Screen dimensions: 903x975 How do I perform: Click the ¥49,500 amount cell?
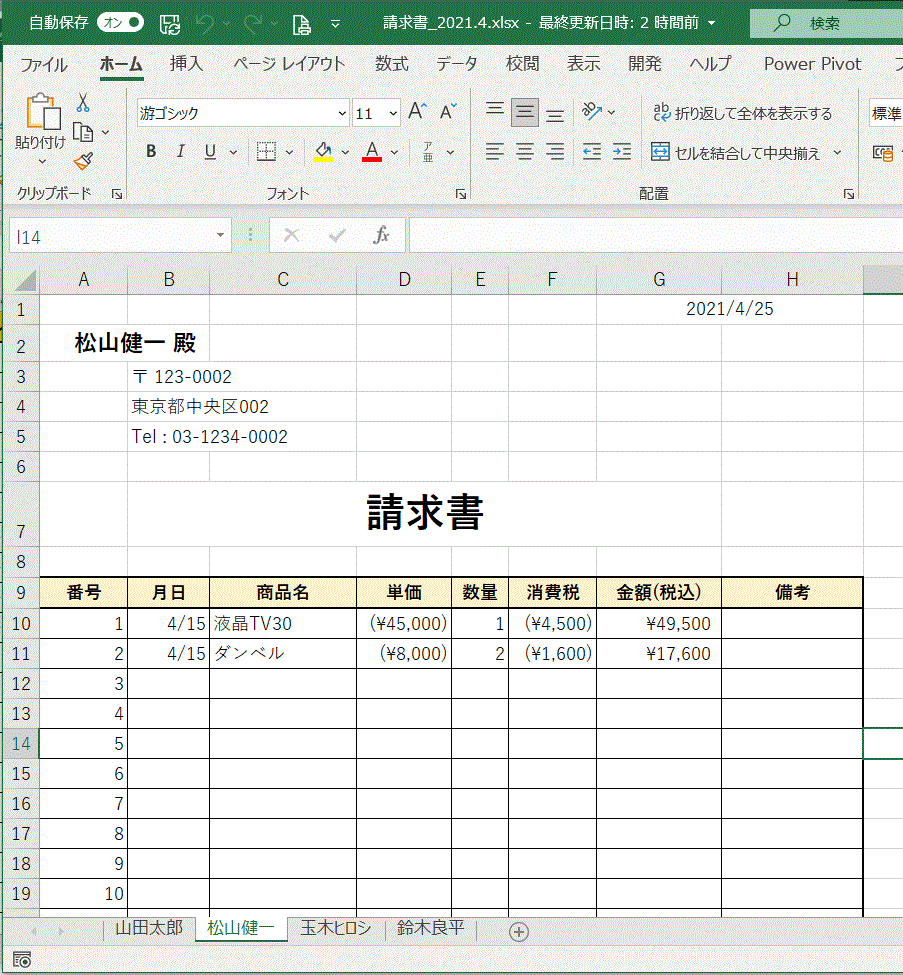coord(659,623)
